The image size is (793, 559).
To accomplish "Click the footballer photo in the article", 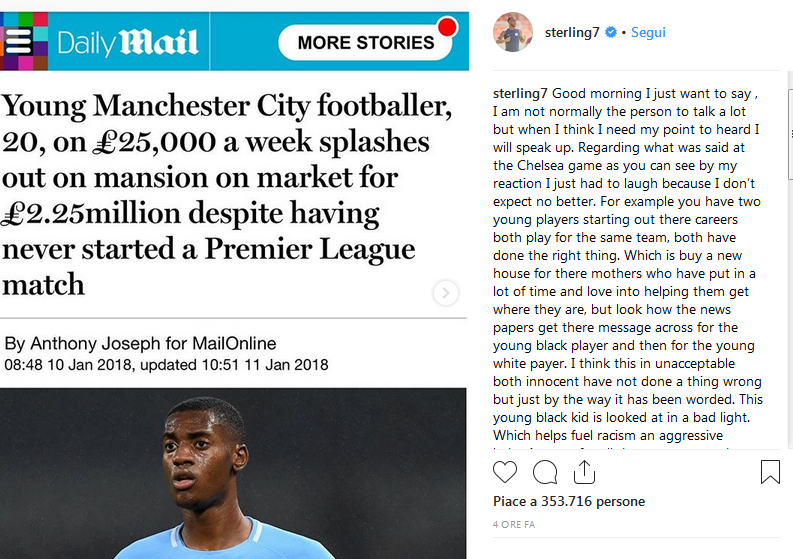I will pos(233,474).
